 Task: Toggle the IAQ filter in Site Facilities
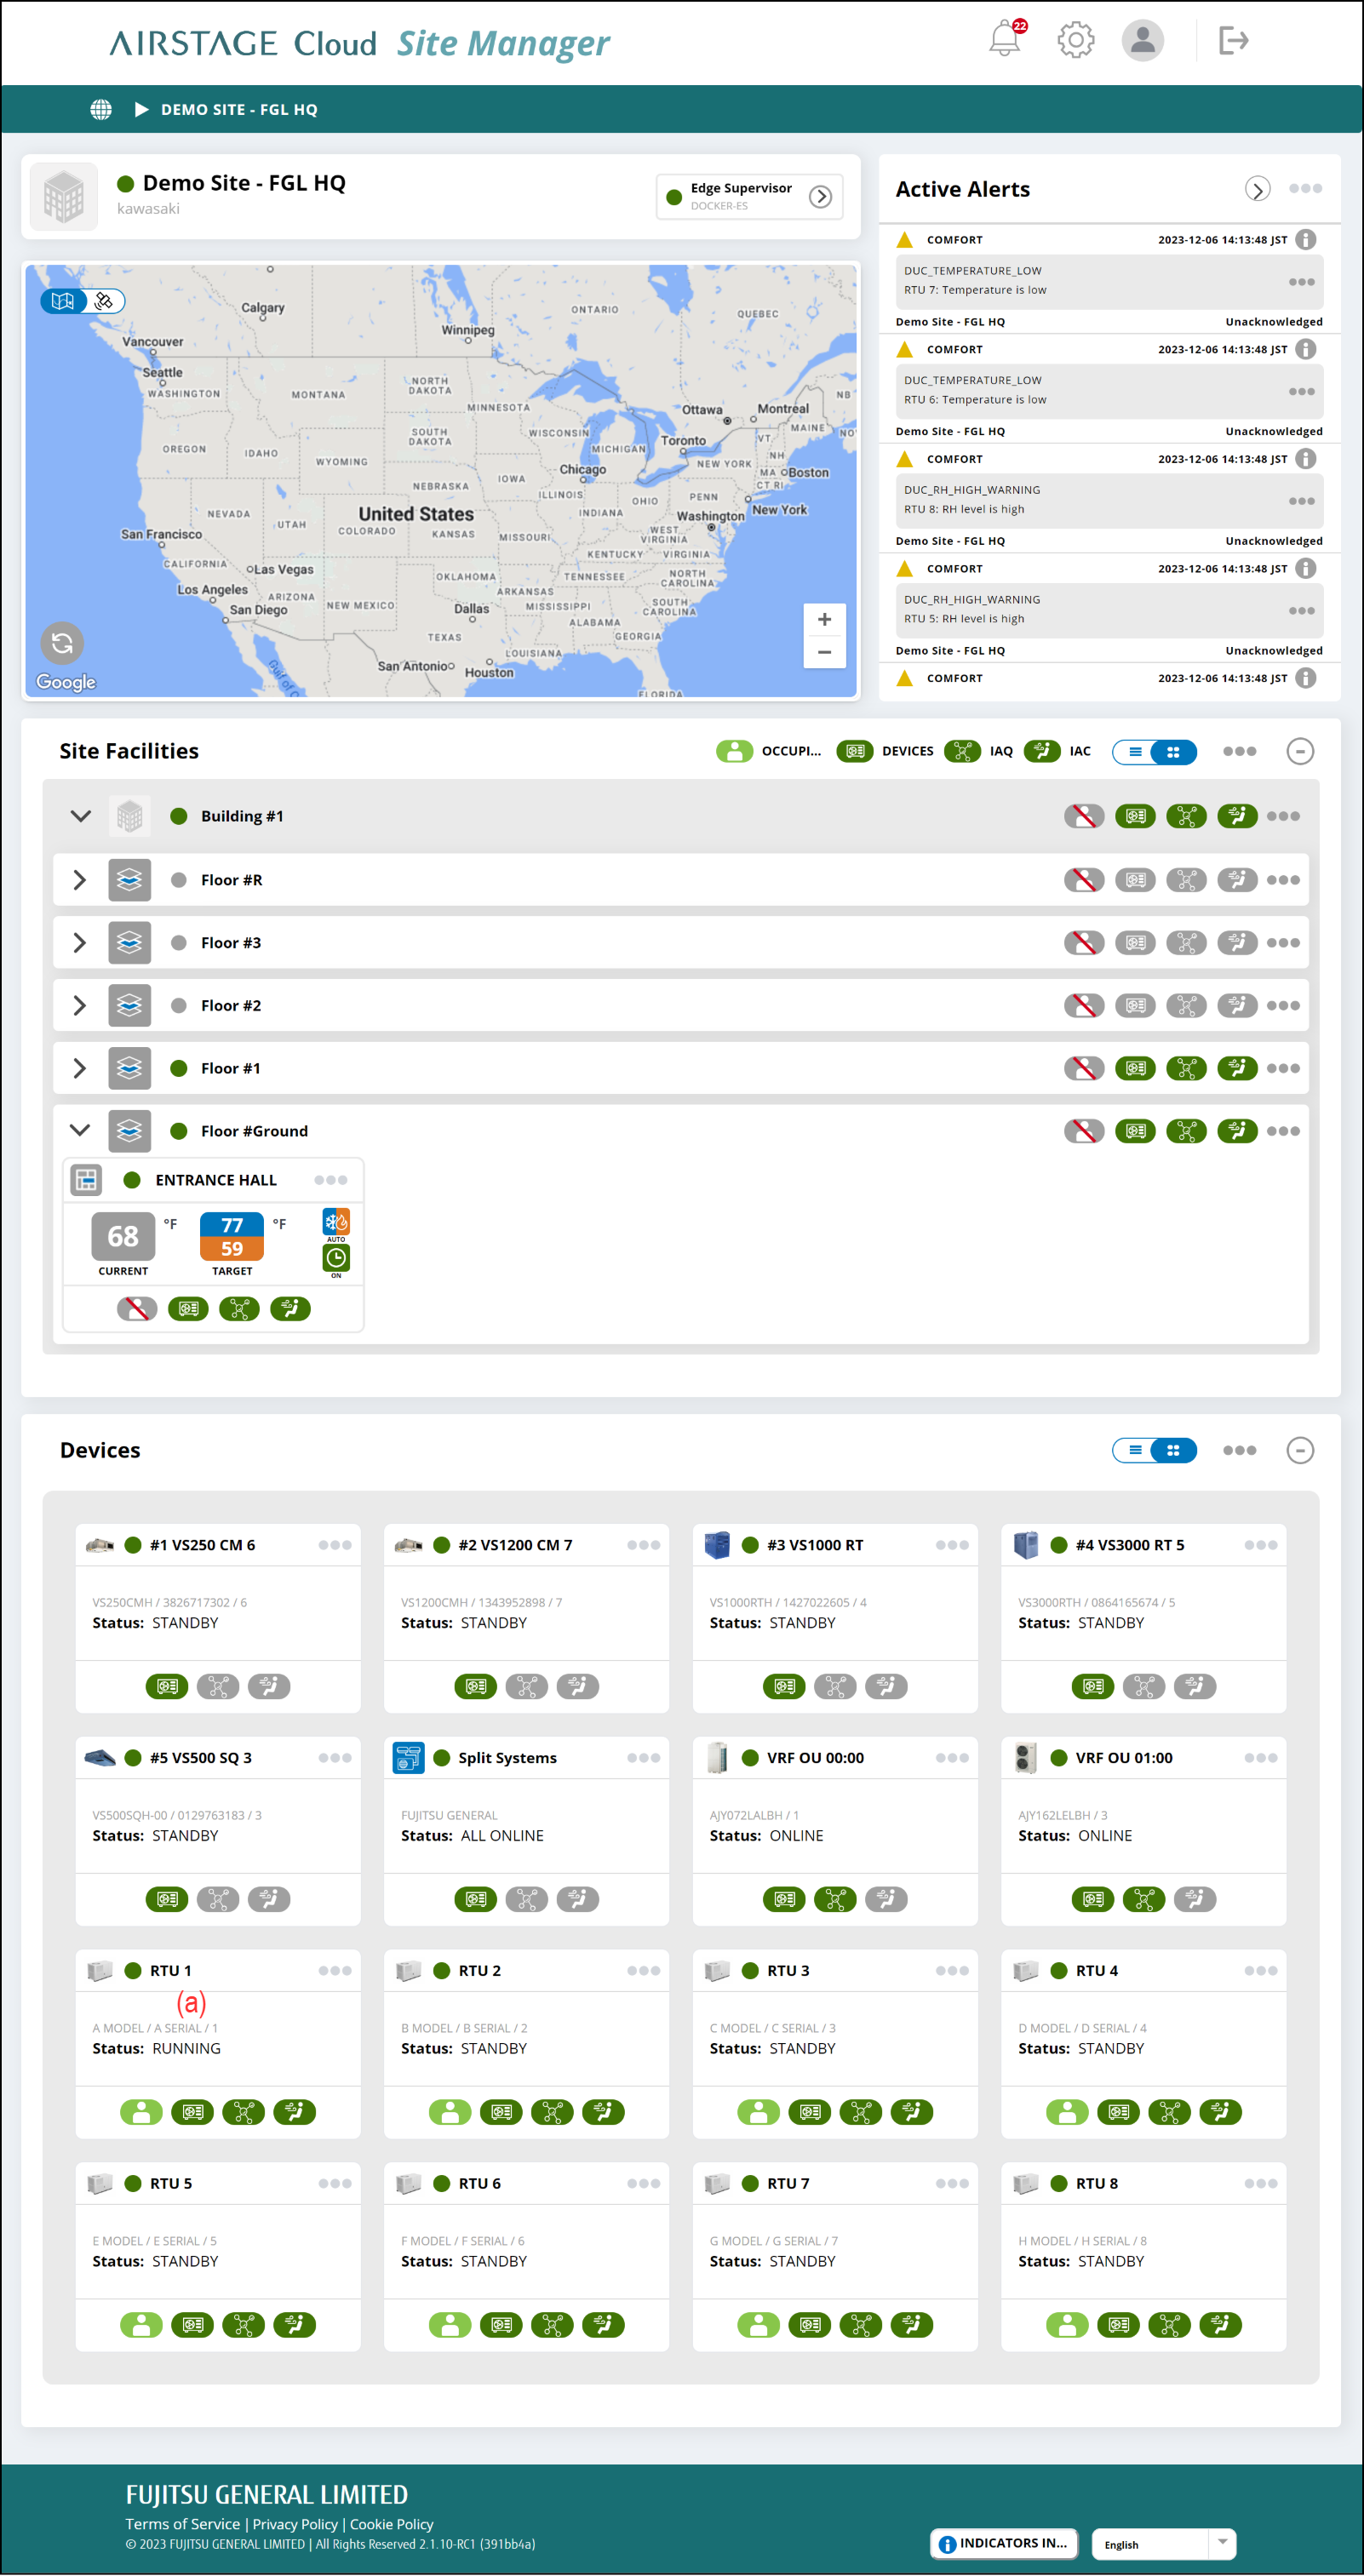click(962, 751)
